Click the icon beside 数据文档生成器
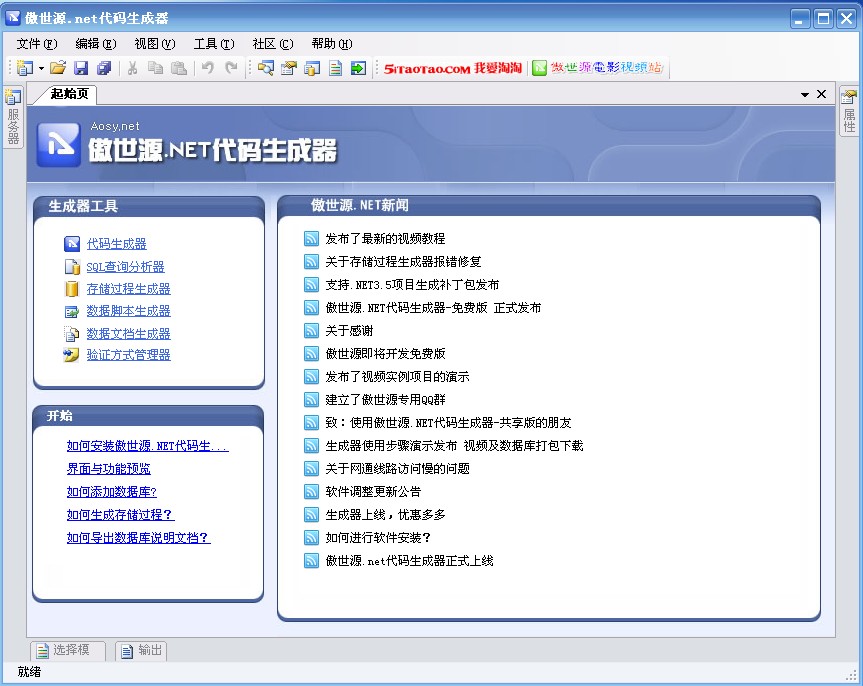 [x=72, y=334]
